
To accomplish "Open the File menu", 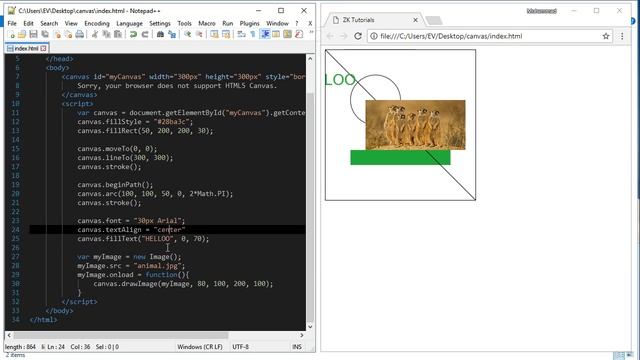I will coord(12,23).
